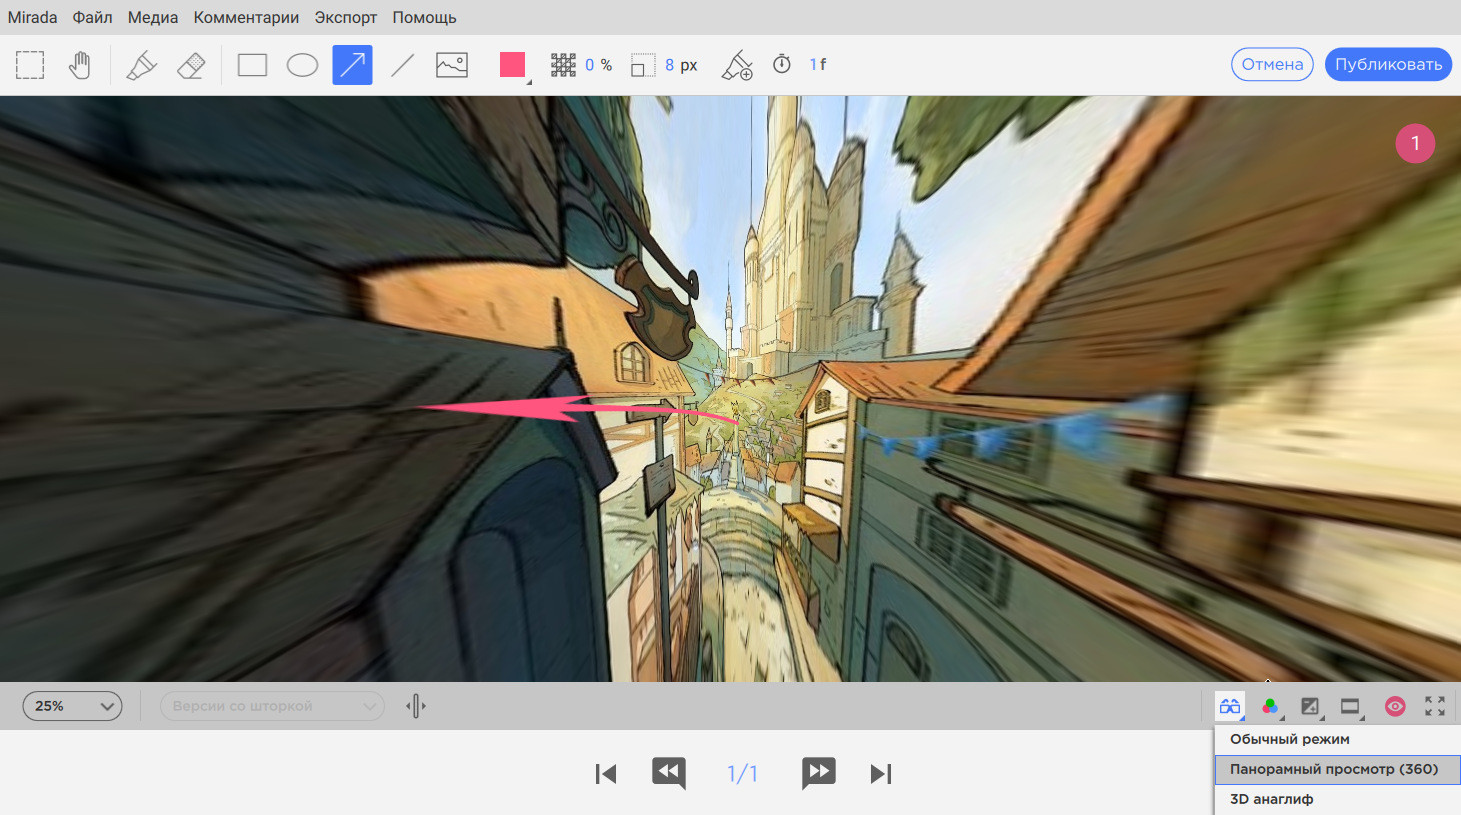Open the 25% zoom dropdown
This screenshot has height=815, width=1461.
coord(72,706)
